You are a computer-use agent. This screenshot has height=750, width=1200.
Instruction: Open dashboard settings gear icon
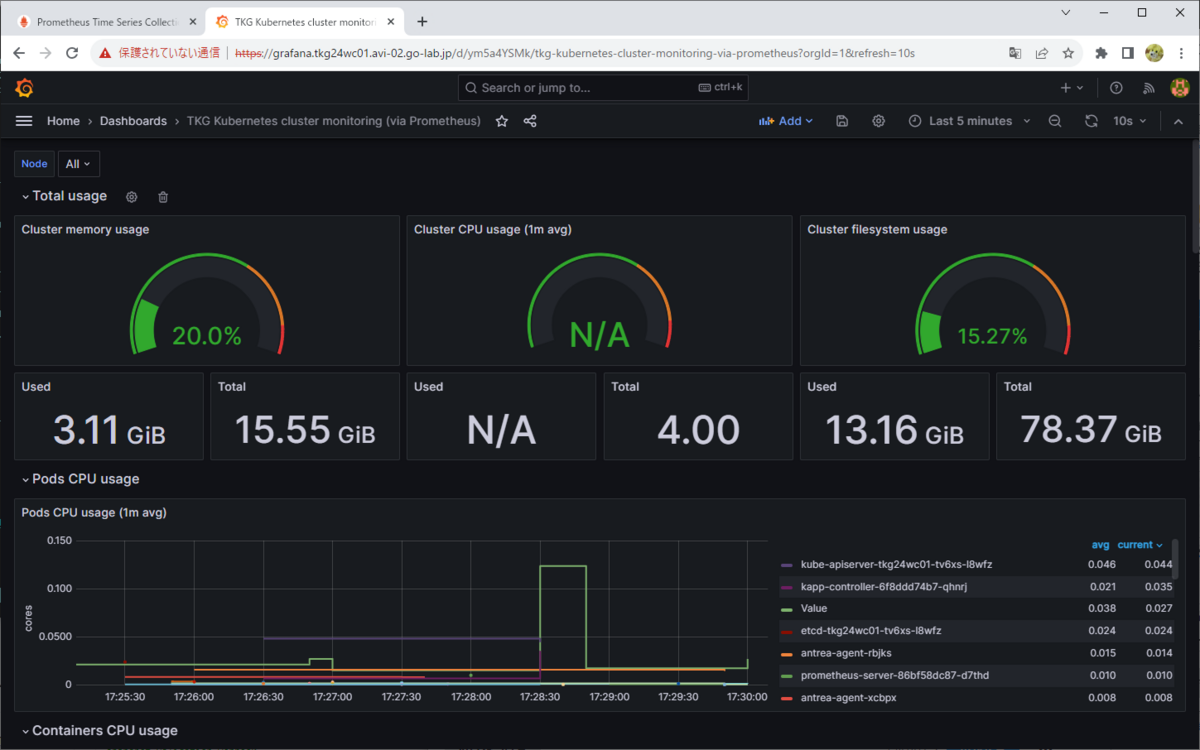click(x=878, y=121)
